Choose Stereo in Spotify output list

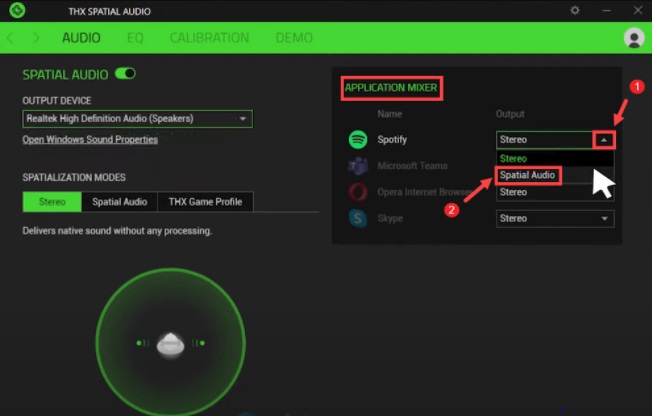555,158
